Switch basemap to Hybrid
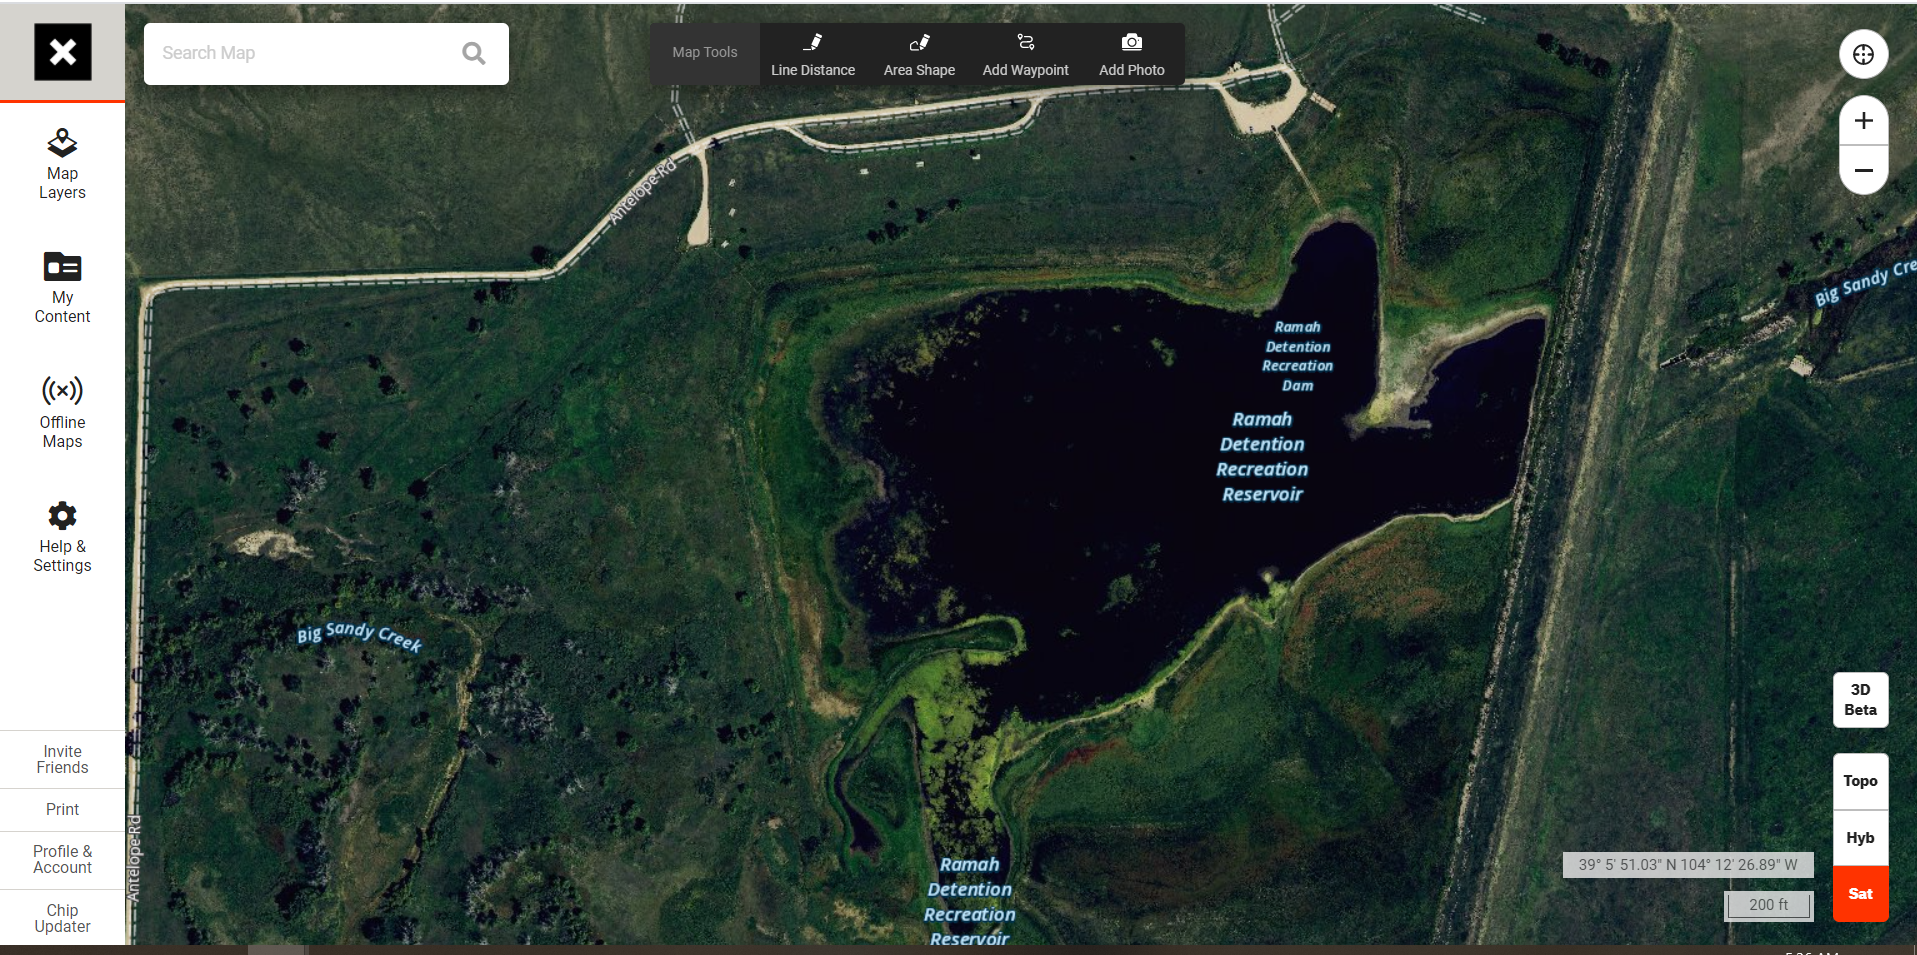This screenshot has width=1917, height=955. click(x=1860, y=838)
